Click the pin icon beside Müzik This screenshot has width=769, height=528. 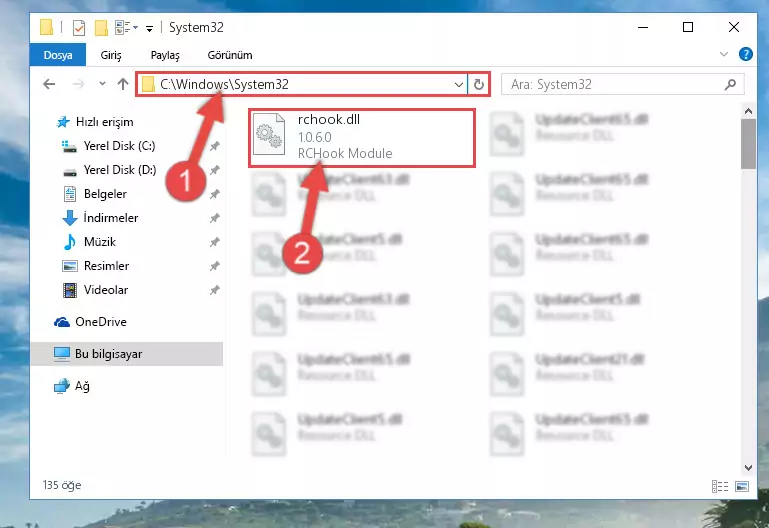pos(214,242)
